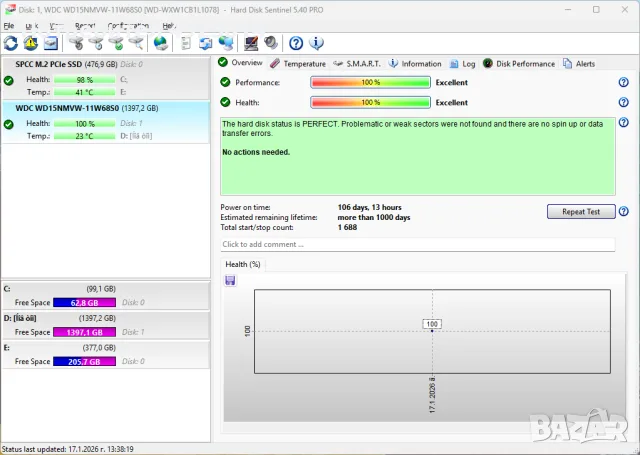This screenshot has height=455, width=640.
Task: Click the disk with magnifier icon
Action: click(x=136, y=43)
